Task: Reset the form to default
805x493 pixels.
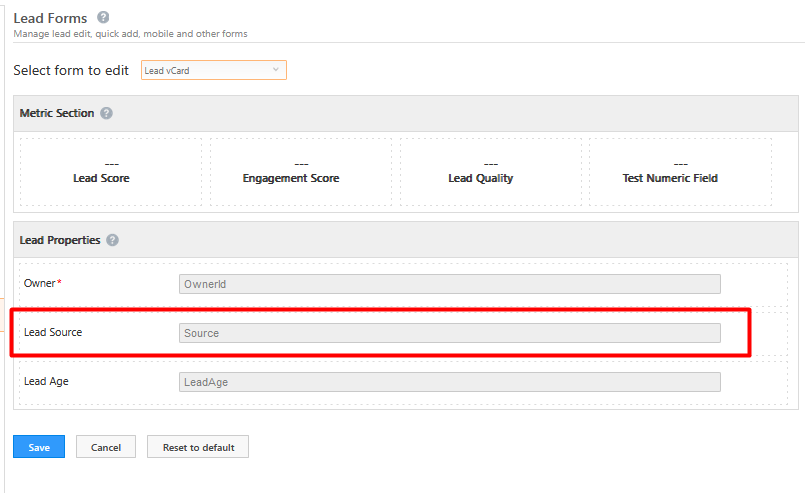Action: (198, 447)
